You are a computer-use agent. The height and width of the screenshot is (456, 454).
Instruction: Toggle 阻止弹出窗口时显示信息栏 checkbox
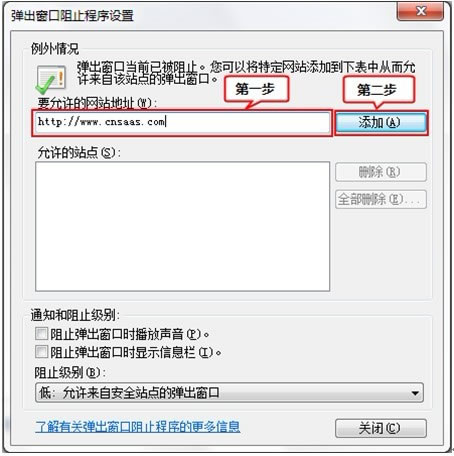click(x=42, y=352)
